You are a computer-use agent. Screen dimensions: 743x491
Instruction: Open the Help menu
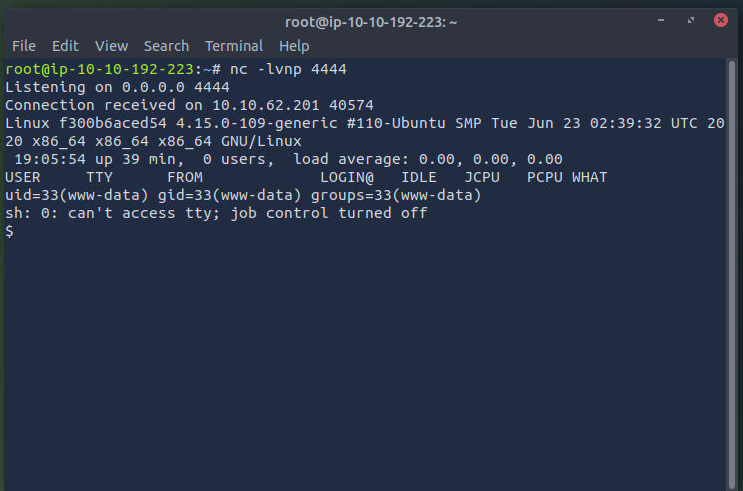tap(294, 46)
